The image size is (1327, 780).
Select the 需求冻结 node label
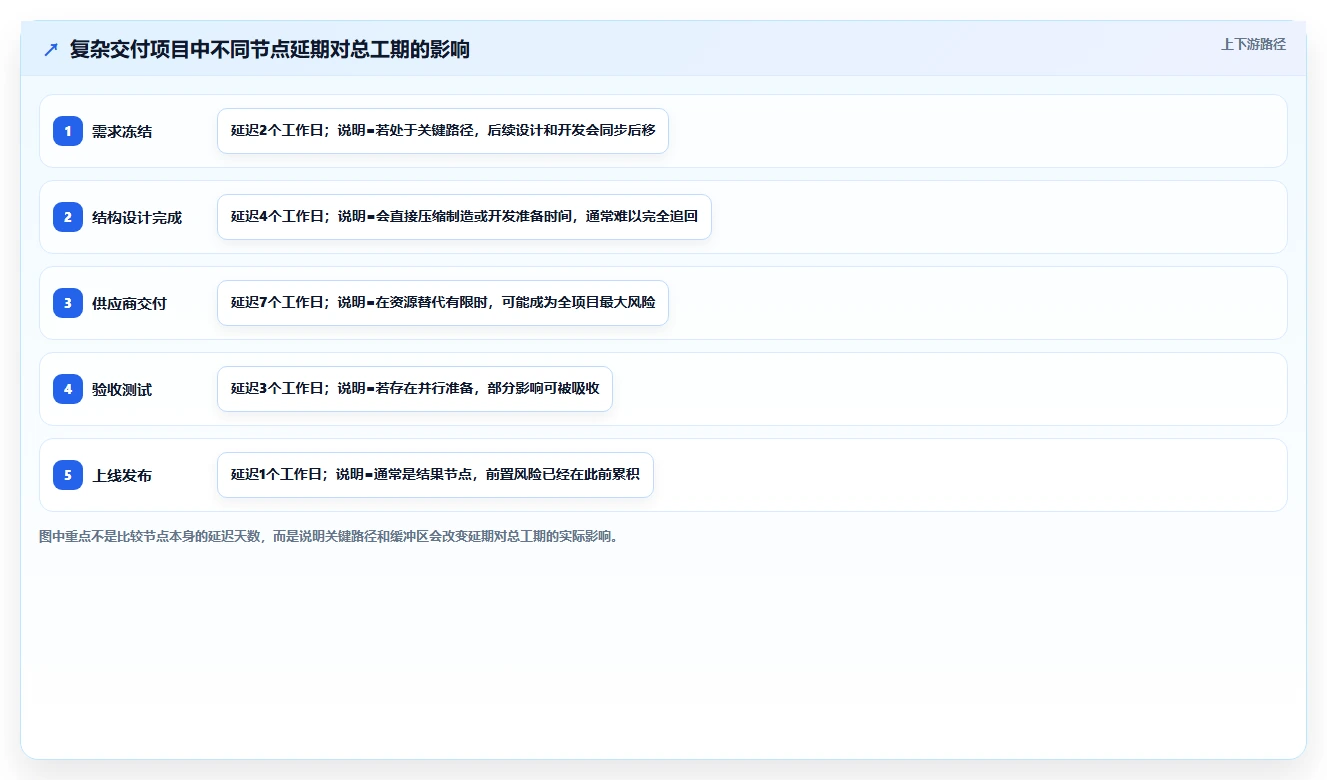tap(122, 132)
